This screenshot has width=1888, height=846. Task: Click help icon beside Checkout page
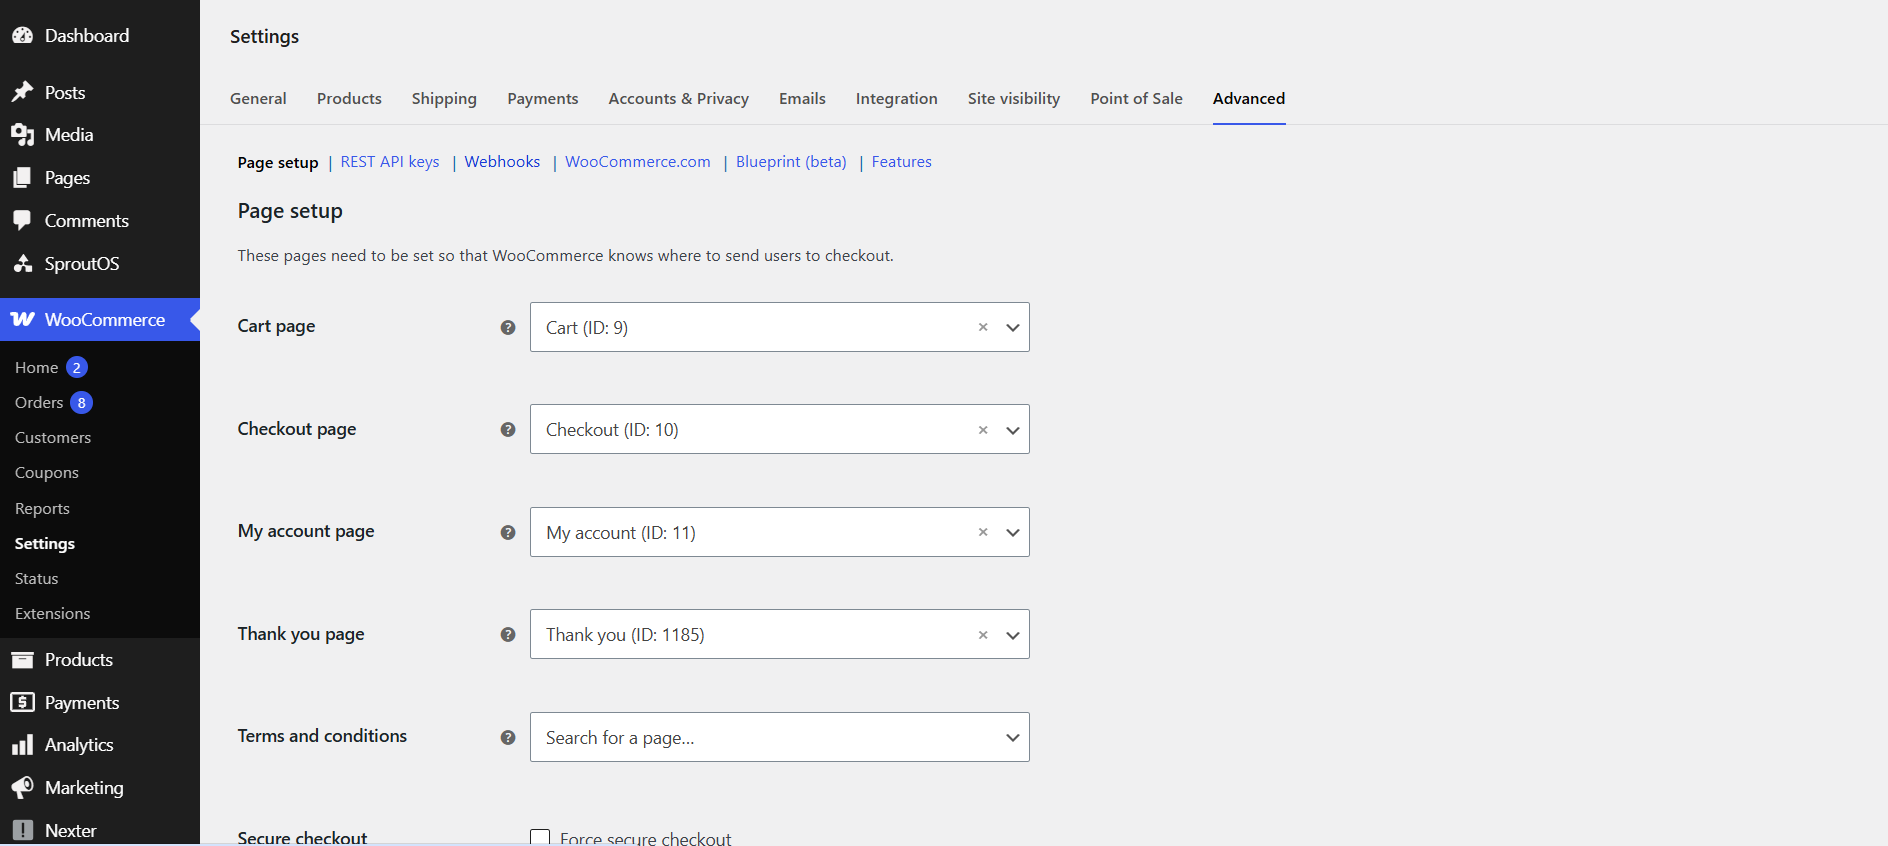coord(508,429)
